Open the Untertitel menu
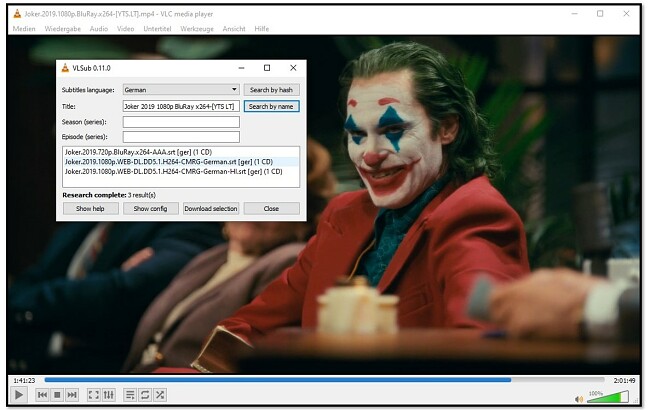The height and width of the screenshot is (410, 650). click(157, 29)
